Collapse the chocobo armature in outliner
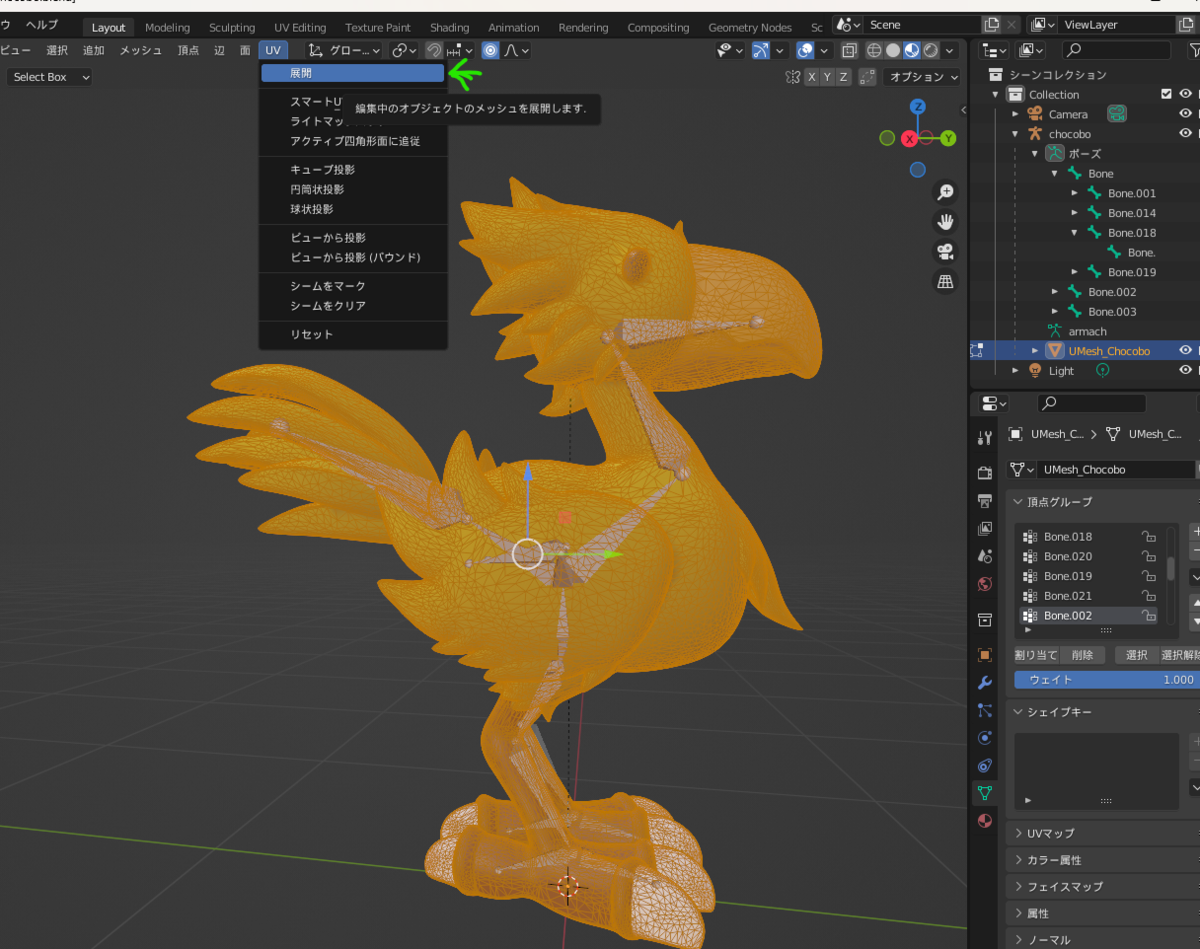1200x949 pixels. tap(1015, 133)
